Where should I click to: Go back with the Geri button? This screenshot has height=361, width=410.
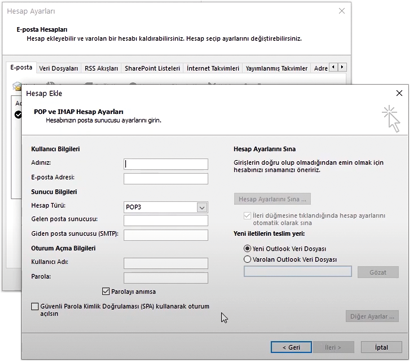[x=291, y=347]
